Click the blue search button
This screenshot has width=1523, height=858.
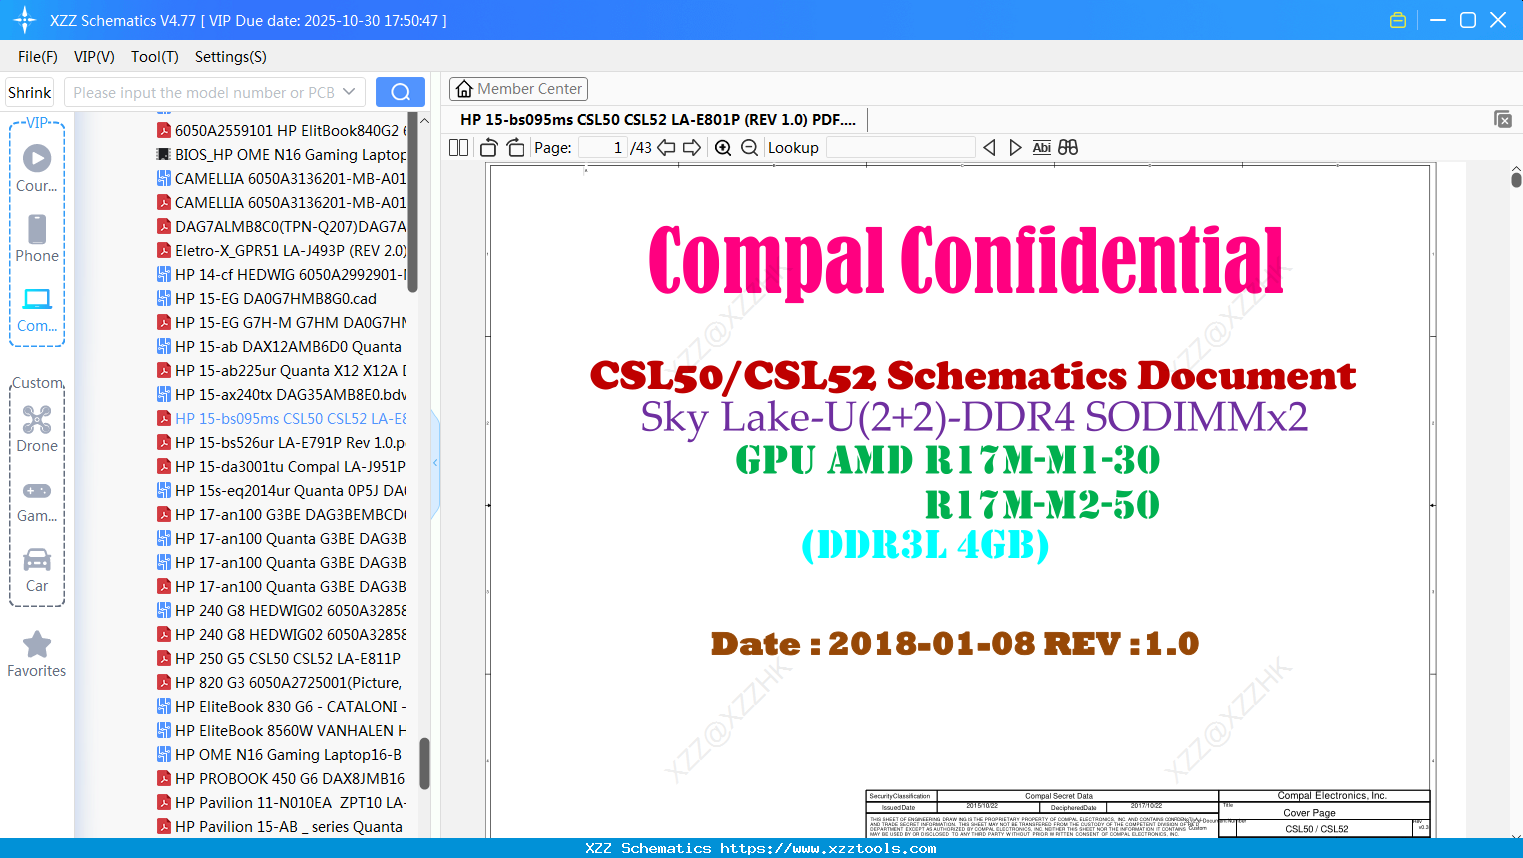pyautogui.click(x=400, y=92)
